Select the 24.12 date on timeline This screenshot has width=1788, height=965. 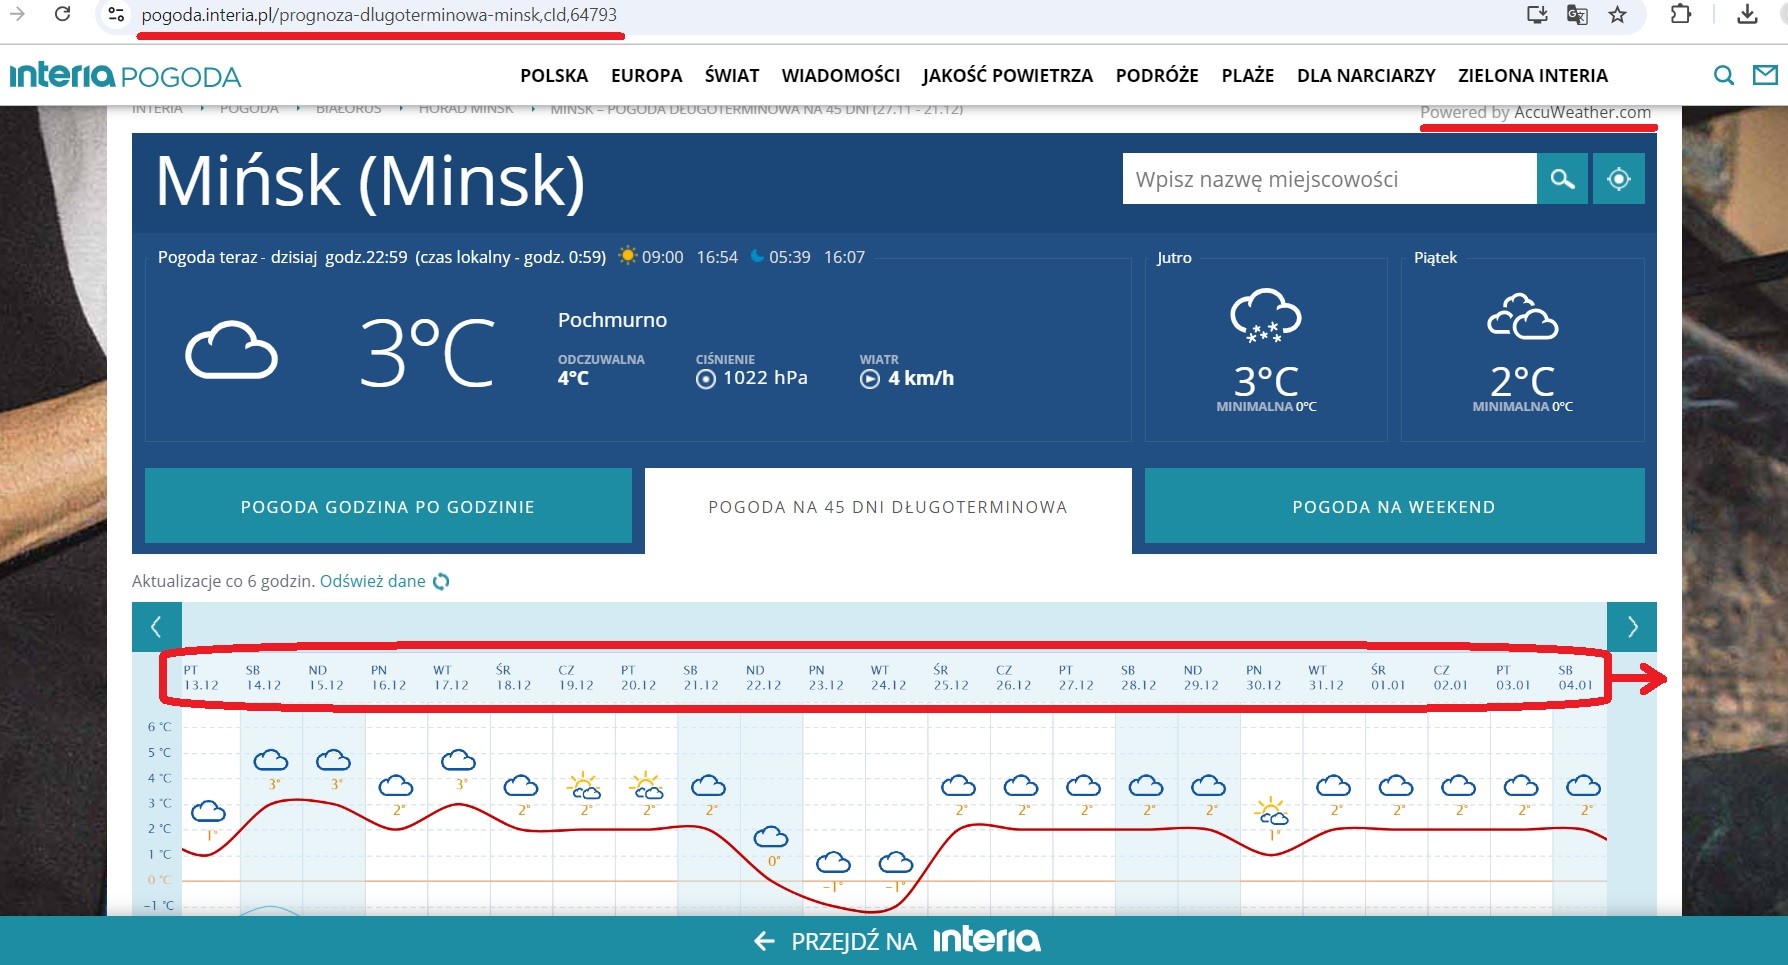tap(888, 678)
